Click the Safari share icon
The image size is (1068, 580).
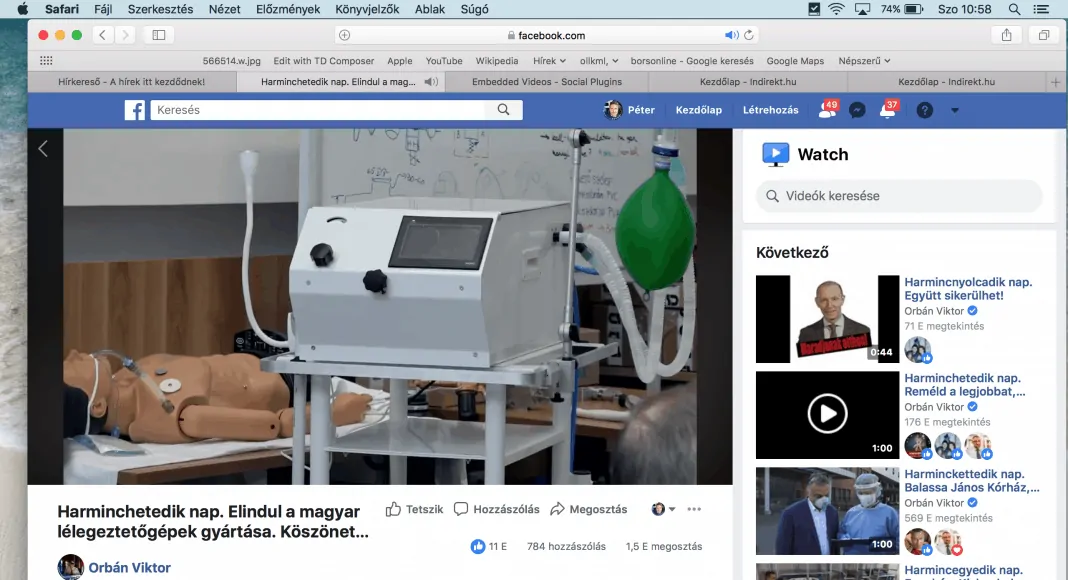pos(1007,35)
